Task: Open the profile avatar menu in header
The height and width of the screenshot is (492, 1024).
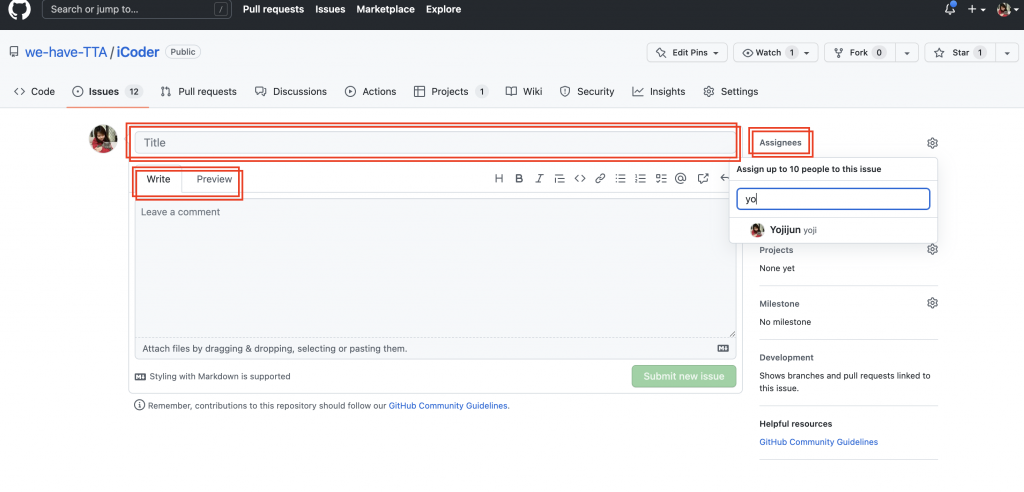Action: (x=1006, y=9)
